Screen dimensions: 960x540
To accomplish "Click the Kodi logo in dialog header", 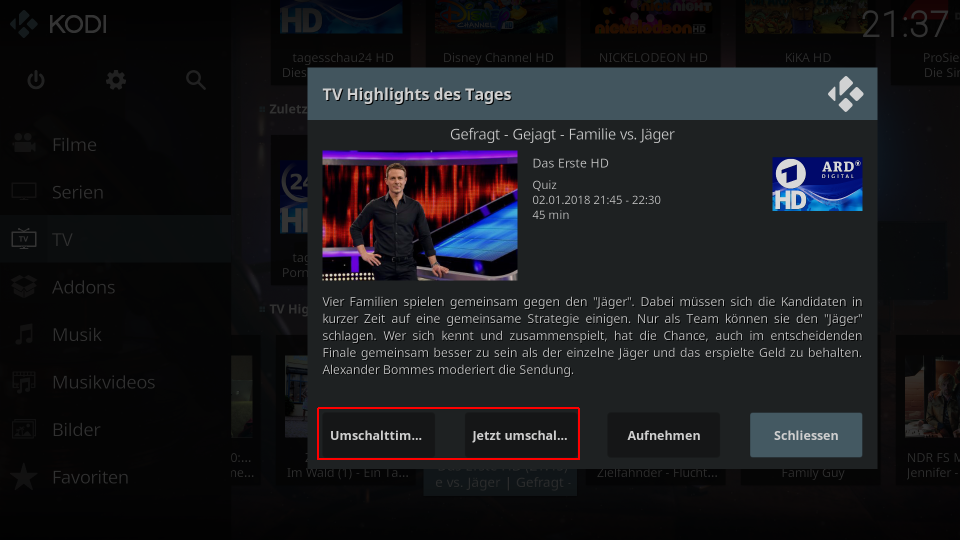I will click(846, 94).
